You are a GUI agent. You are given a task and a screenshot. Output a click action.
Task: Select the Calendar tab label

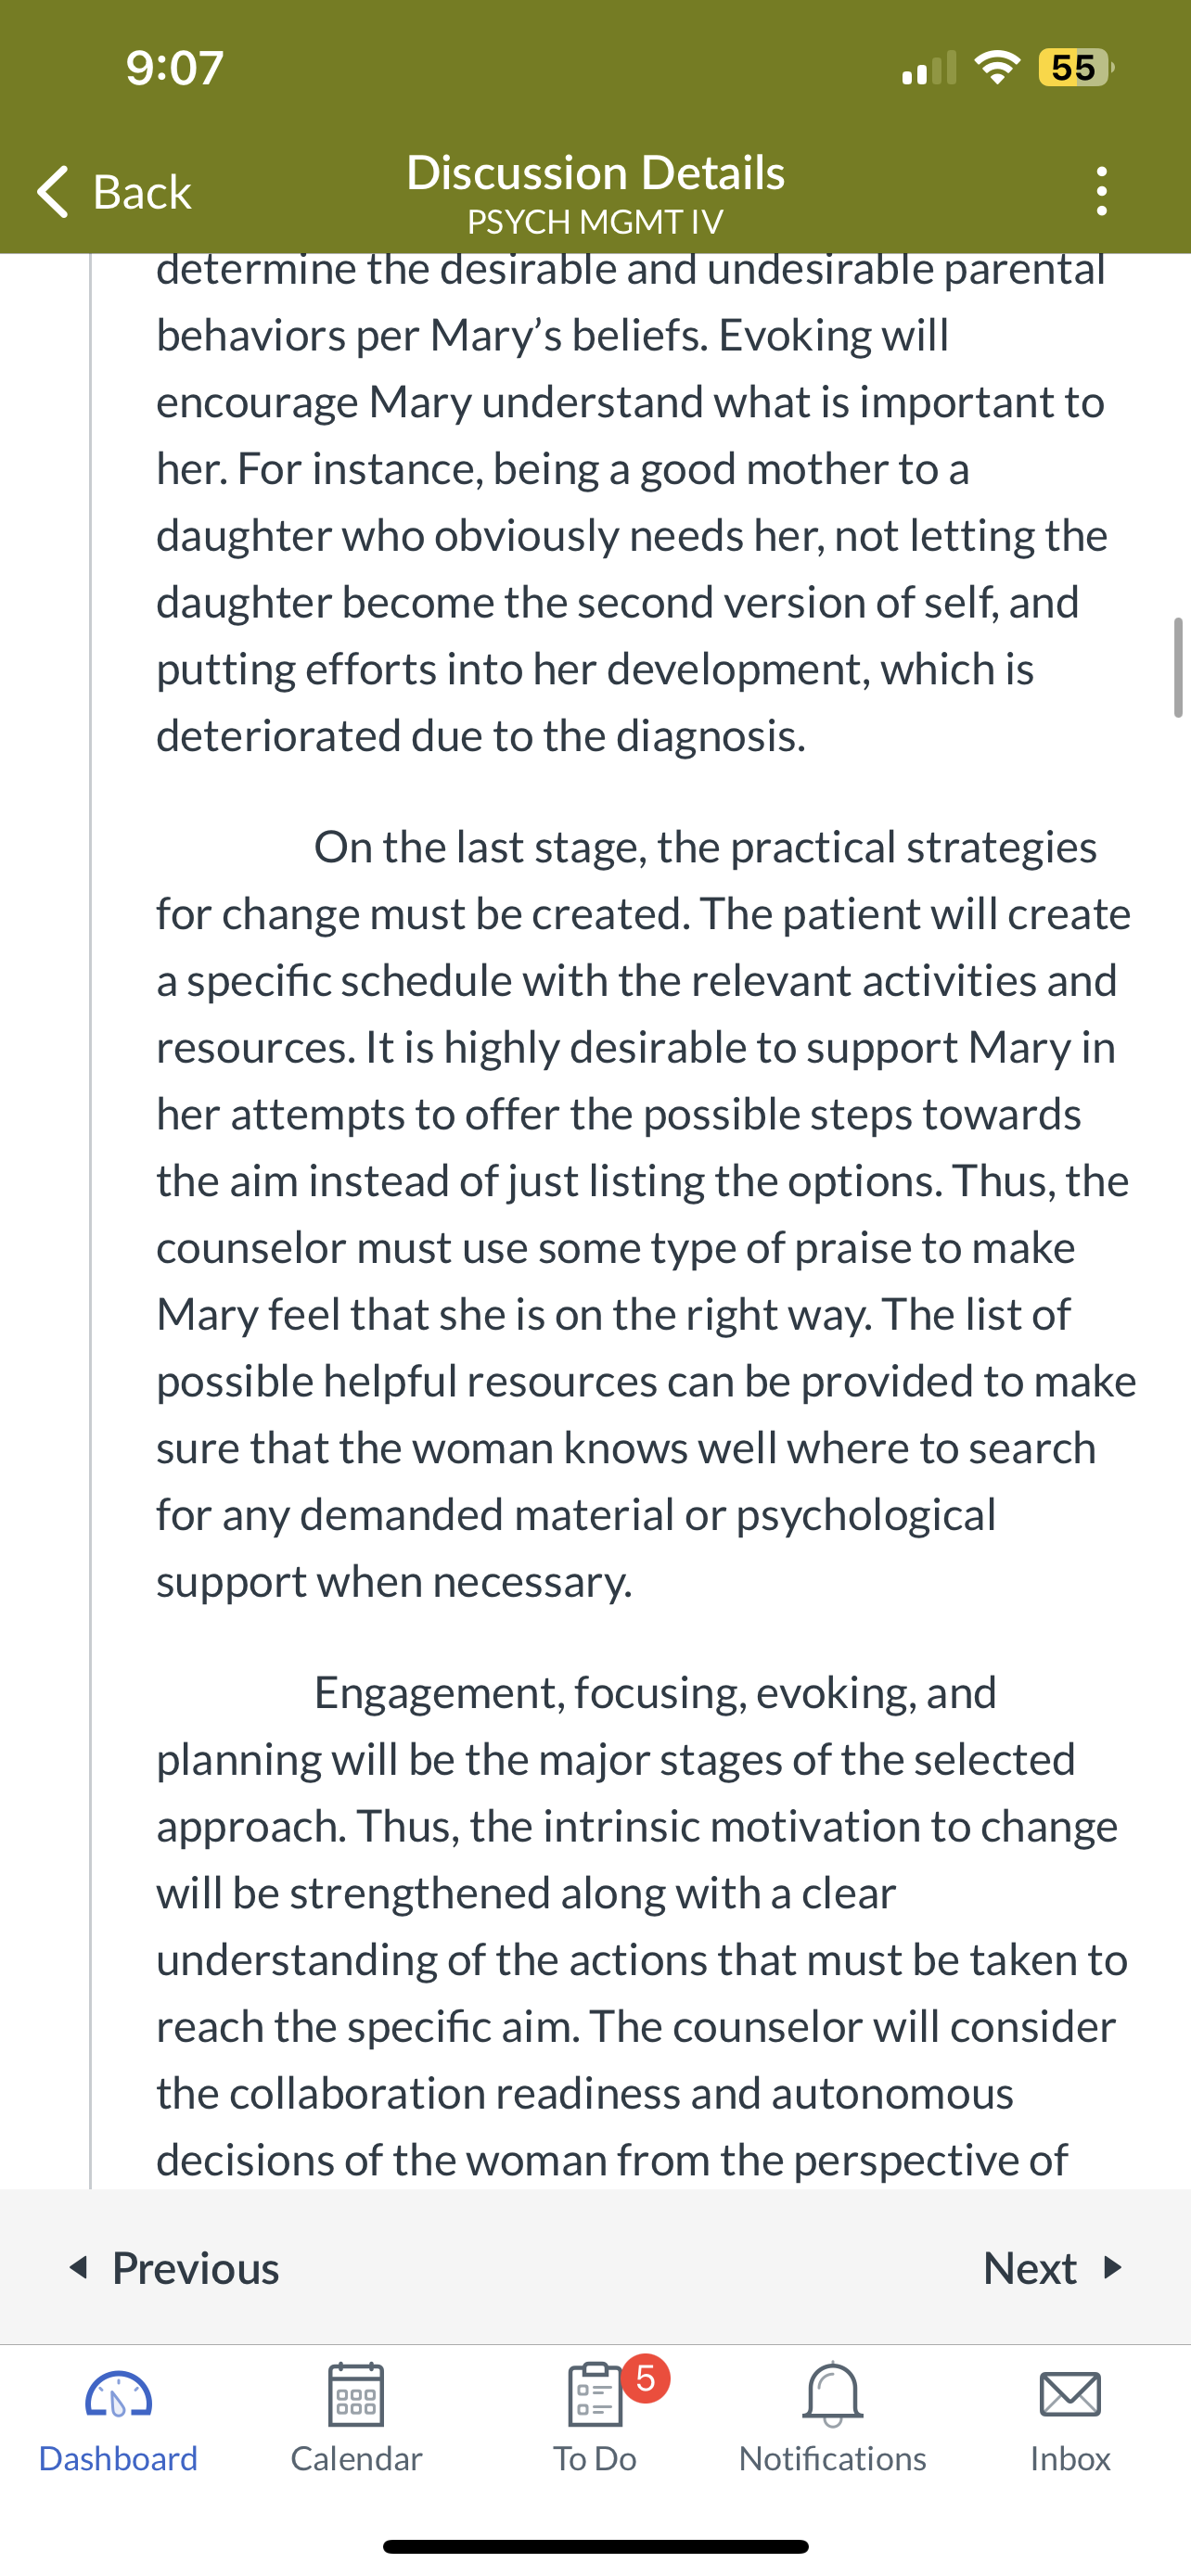[x=356, y=2458]
